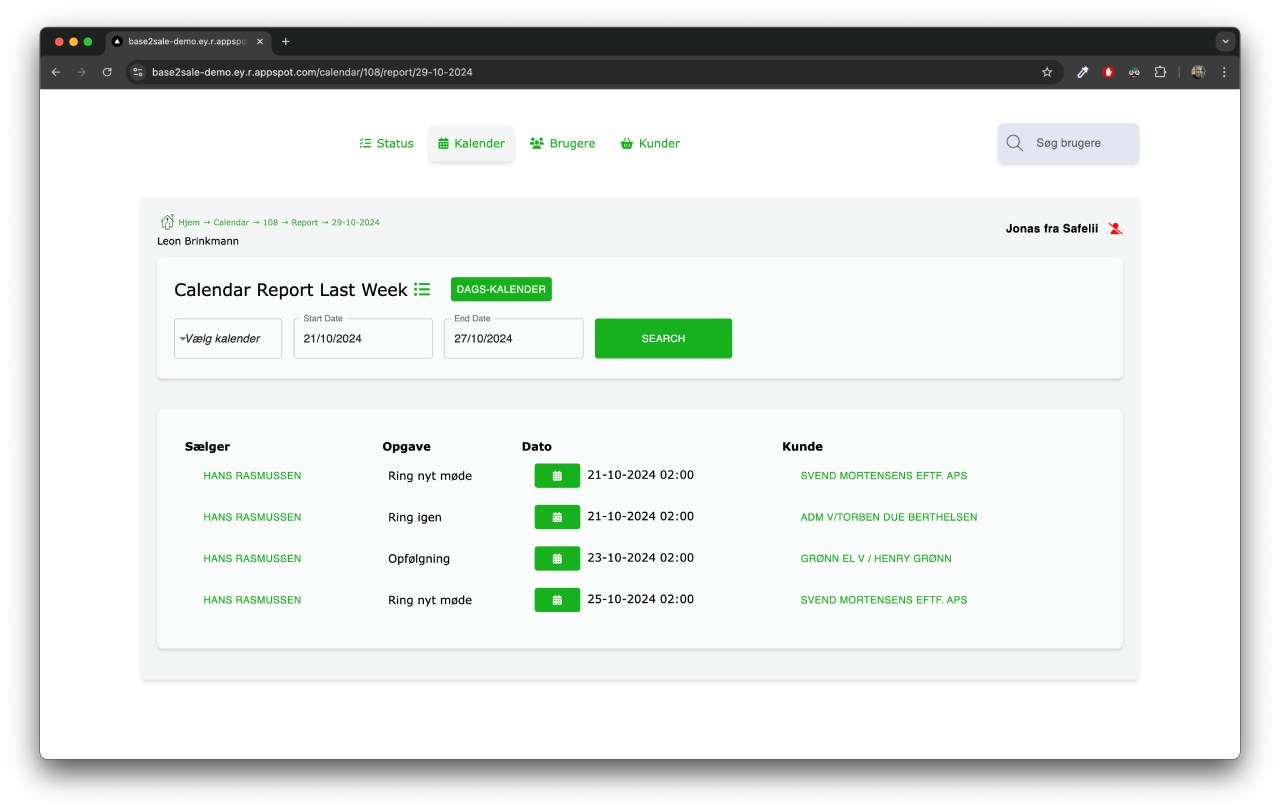Click the home icon in the breadcrumb
The image size is (1280, 812).
coord(167,222)
